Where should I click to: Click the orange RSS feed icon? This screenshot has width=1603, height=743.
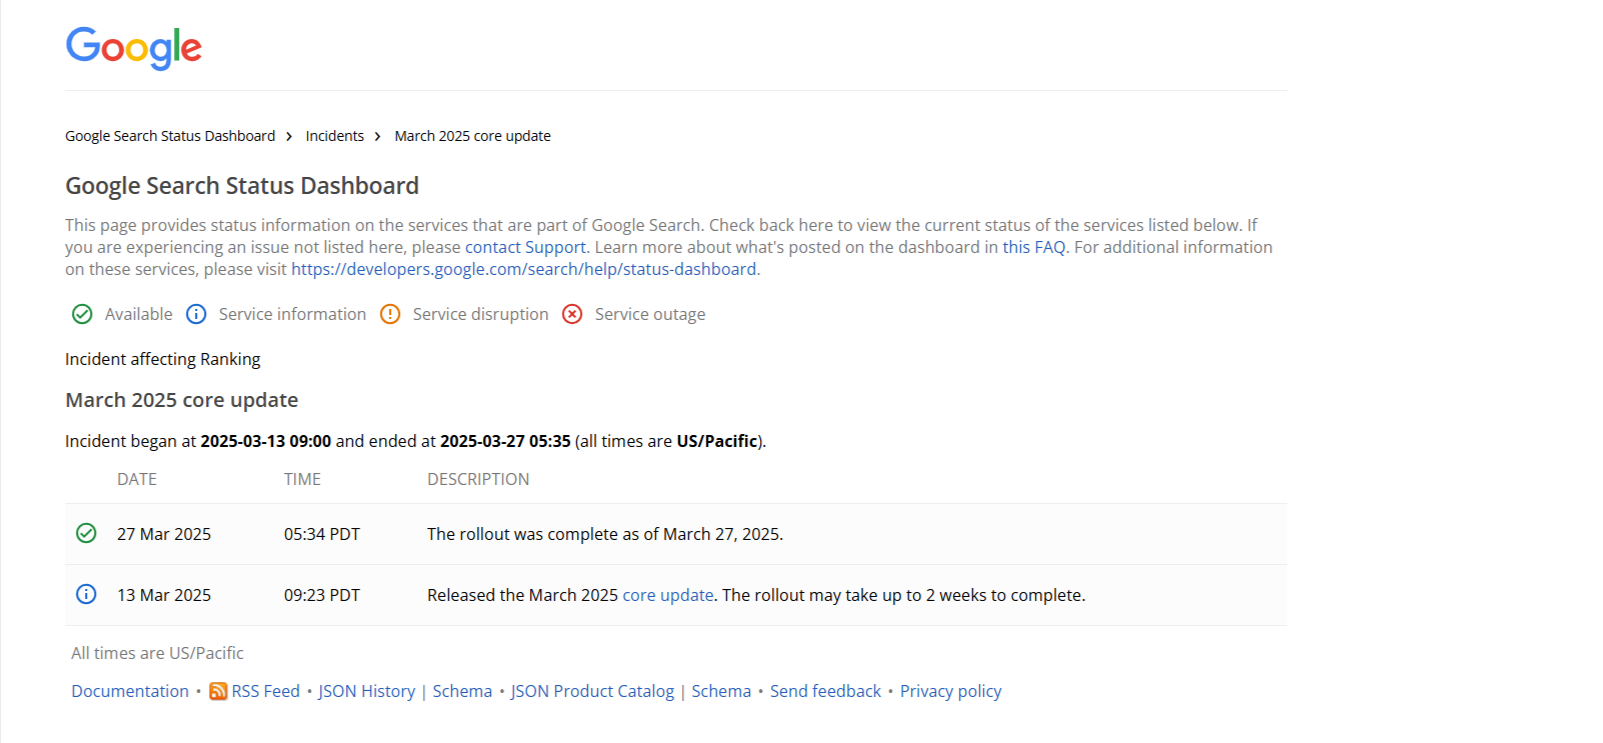pos(218,691)
